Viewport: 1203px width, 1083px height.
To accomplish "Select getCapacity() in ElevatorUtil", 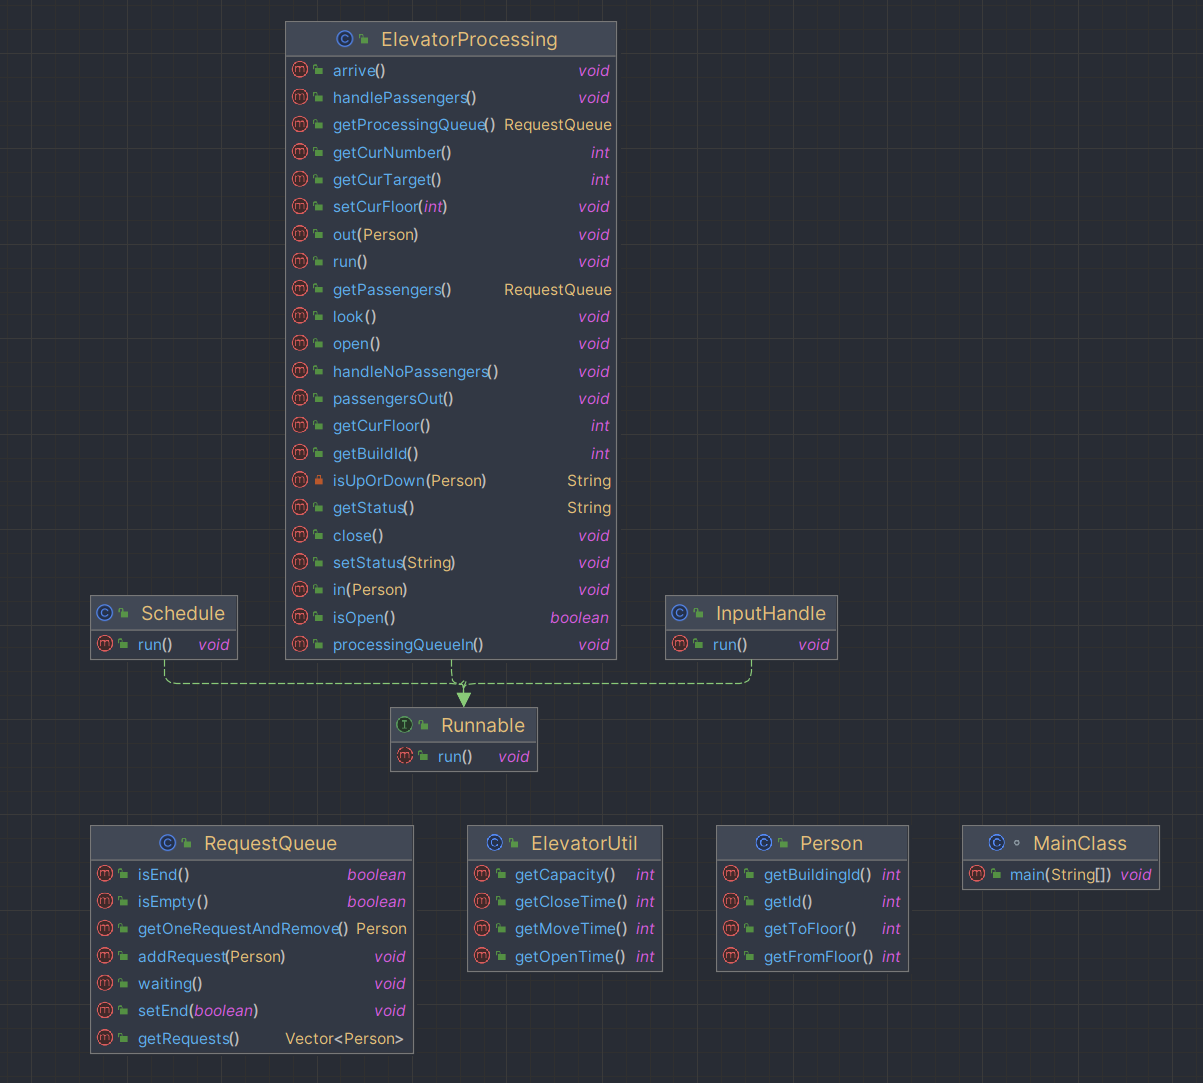I will coord(565,874).
